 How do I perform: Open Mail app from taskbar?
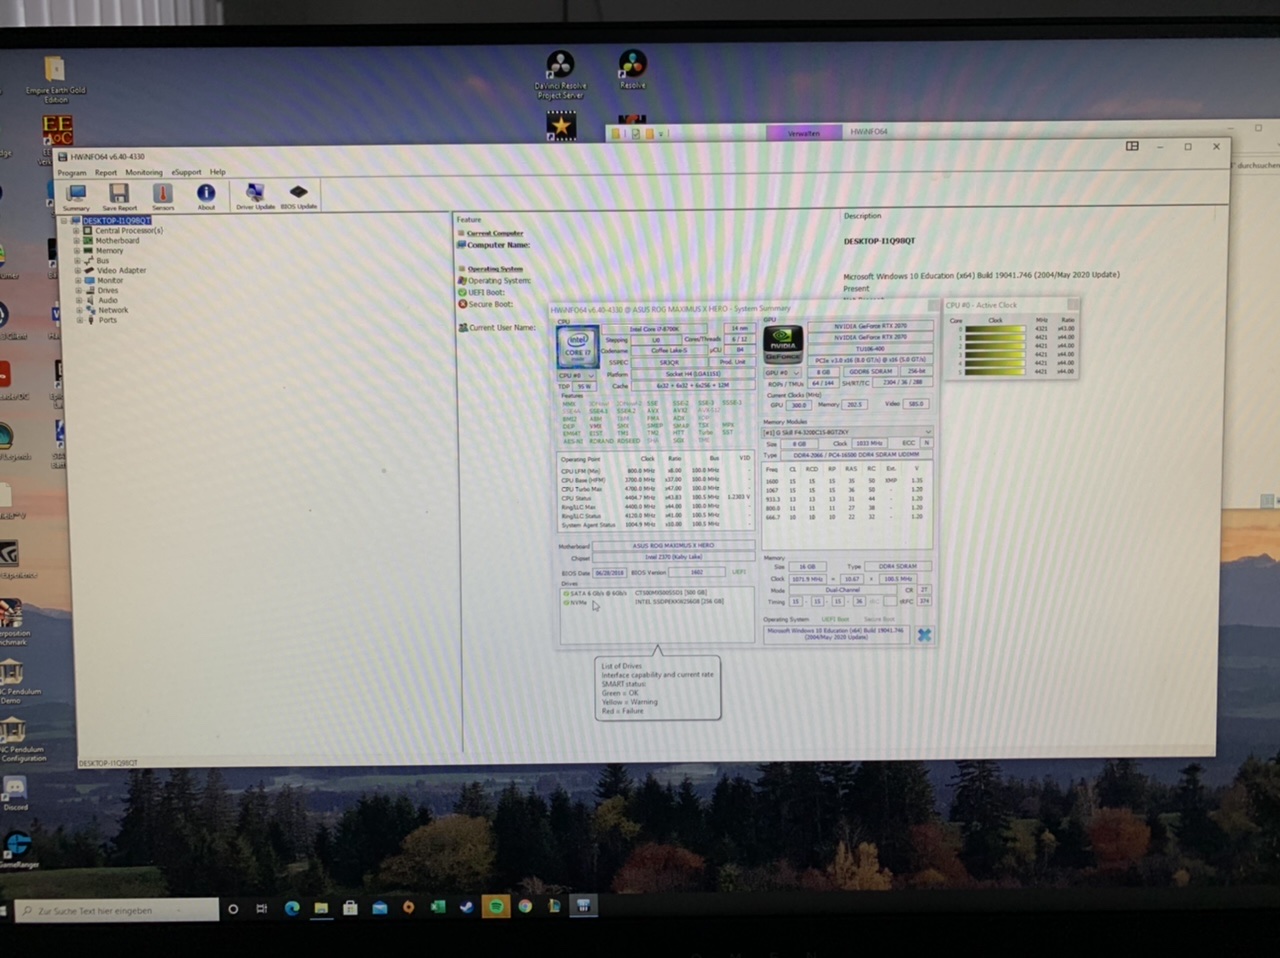(x=379, y=908)
